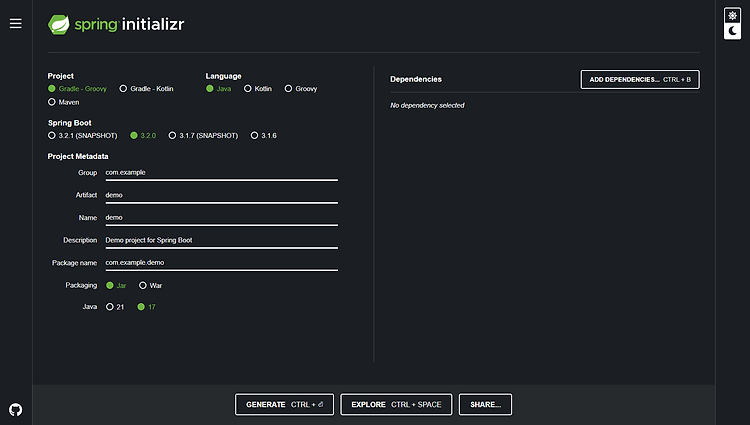Click the Share button
Screen dimensions: 750x425
[485, 404]
